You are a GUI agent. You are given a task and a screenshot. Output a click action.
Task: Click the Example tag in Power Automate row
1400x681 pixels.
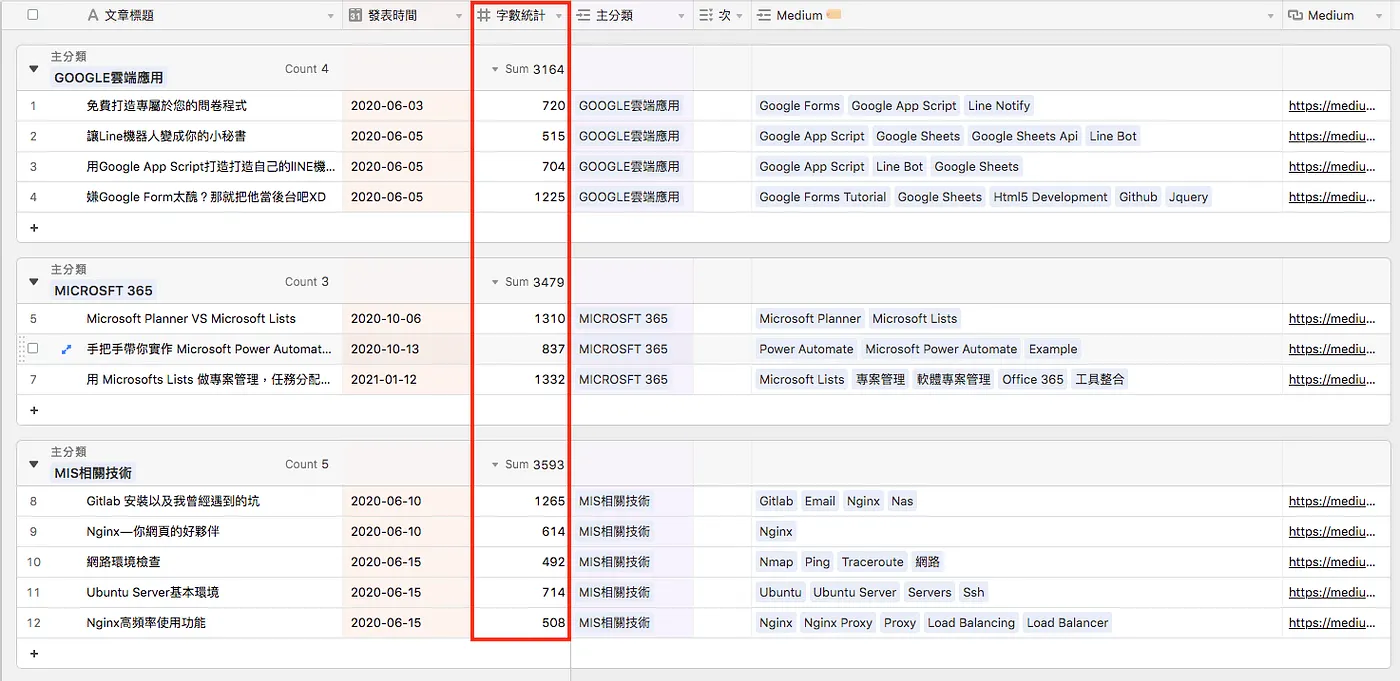1053,349
